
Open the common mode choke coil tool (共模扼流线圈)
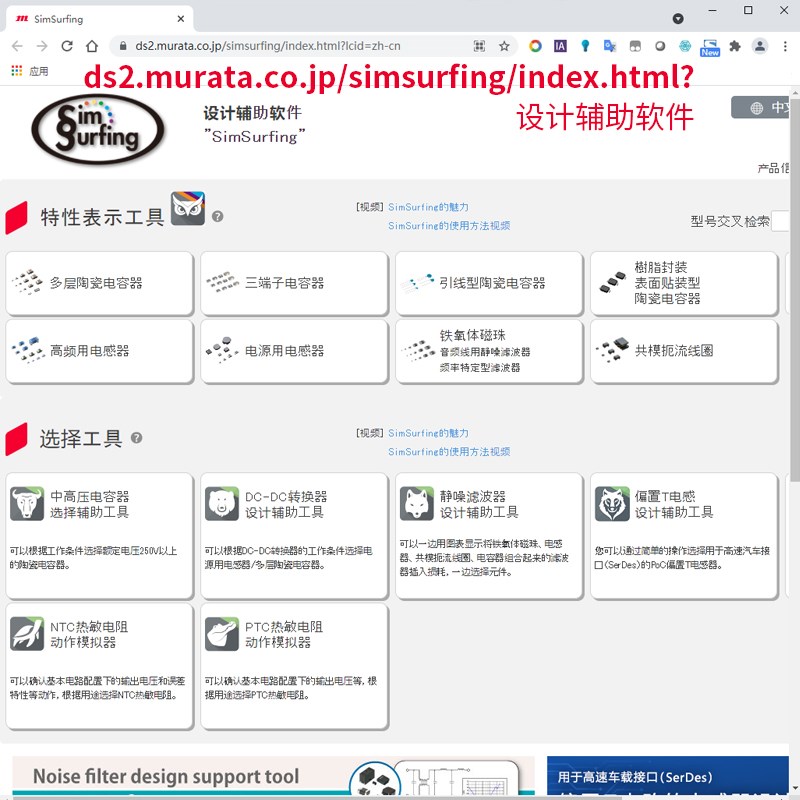tap(684, 352)
